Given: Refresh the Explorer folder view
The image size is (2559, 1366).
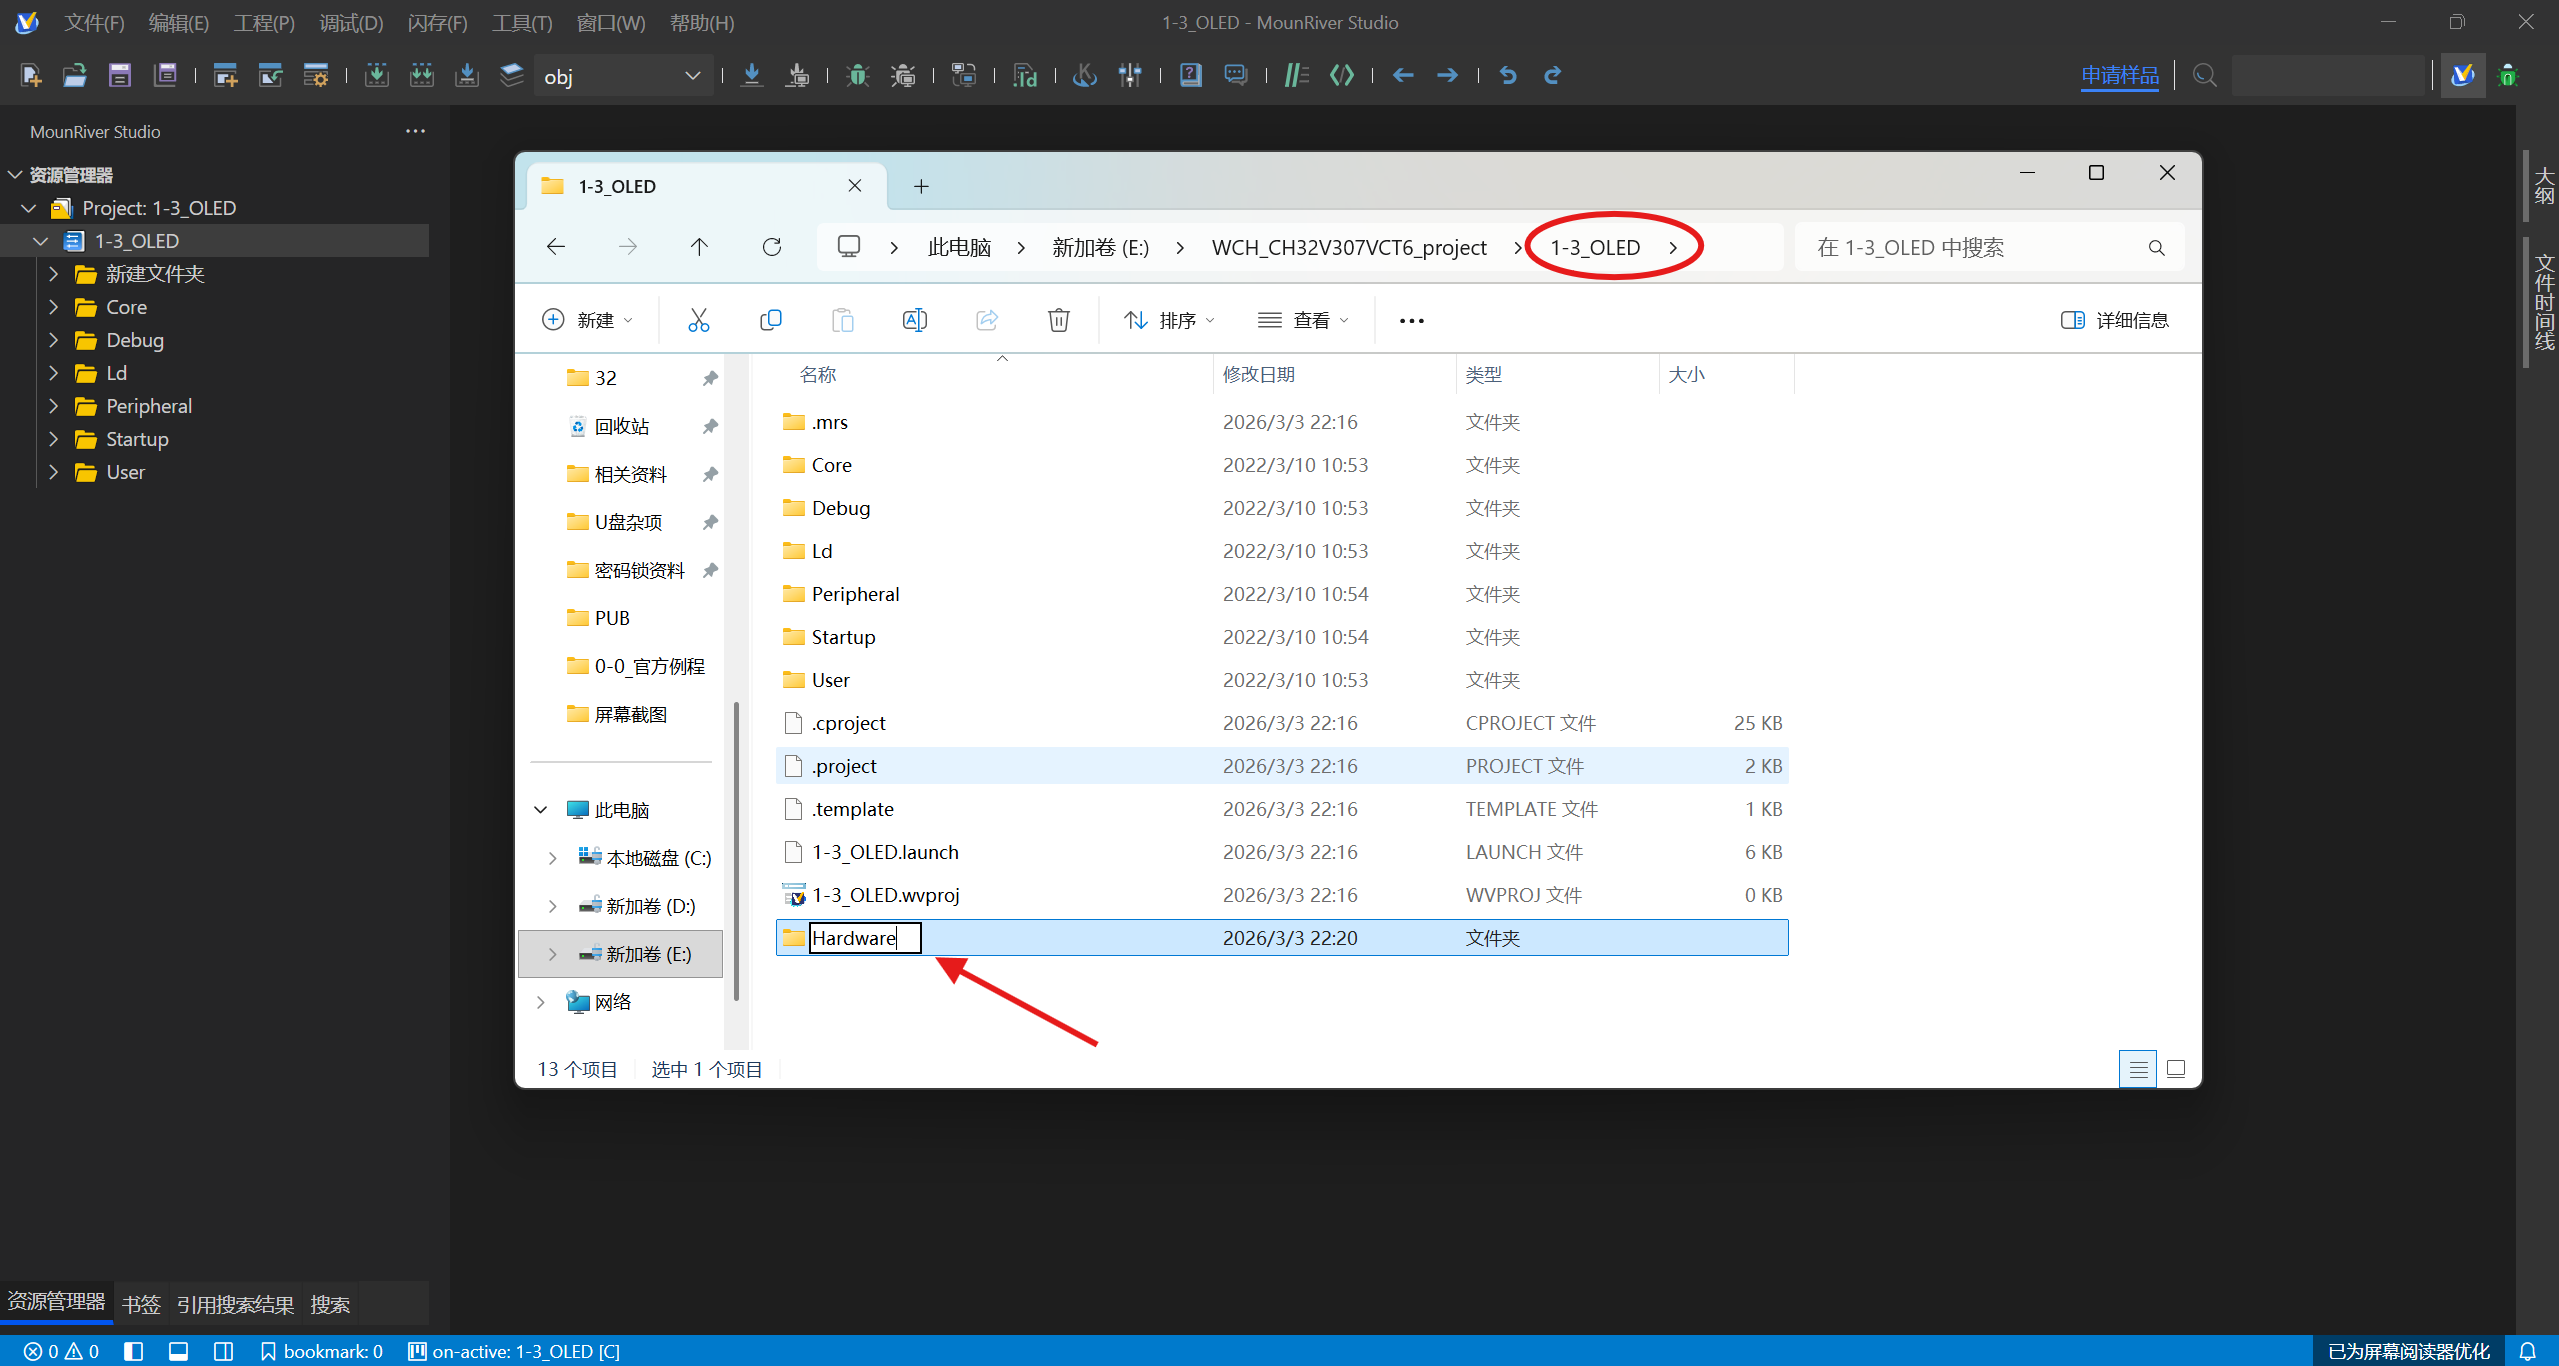Looking at the screenshot, I should pyautogui.click(x=772, y=247).
